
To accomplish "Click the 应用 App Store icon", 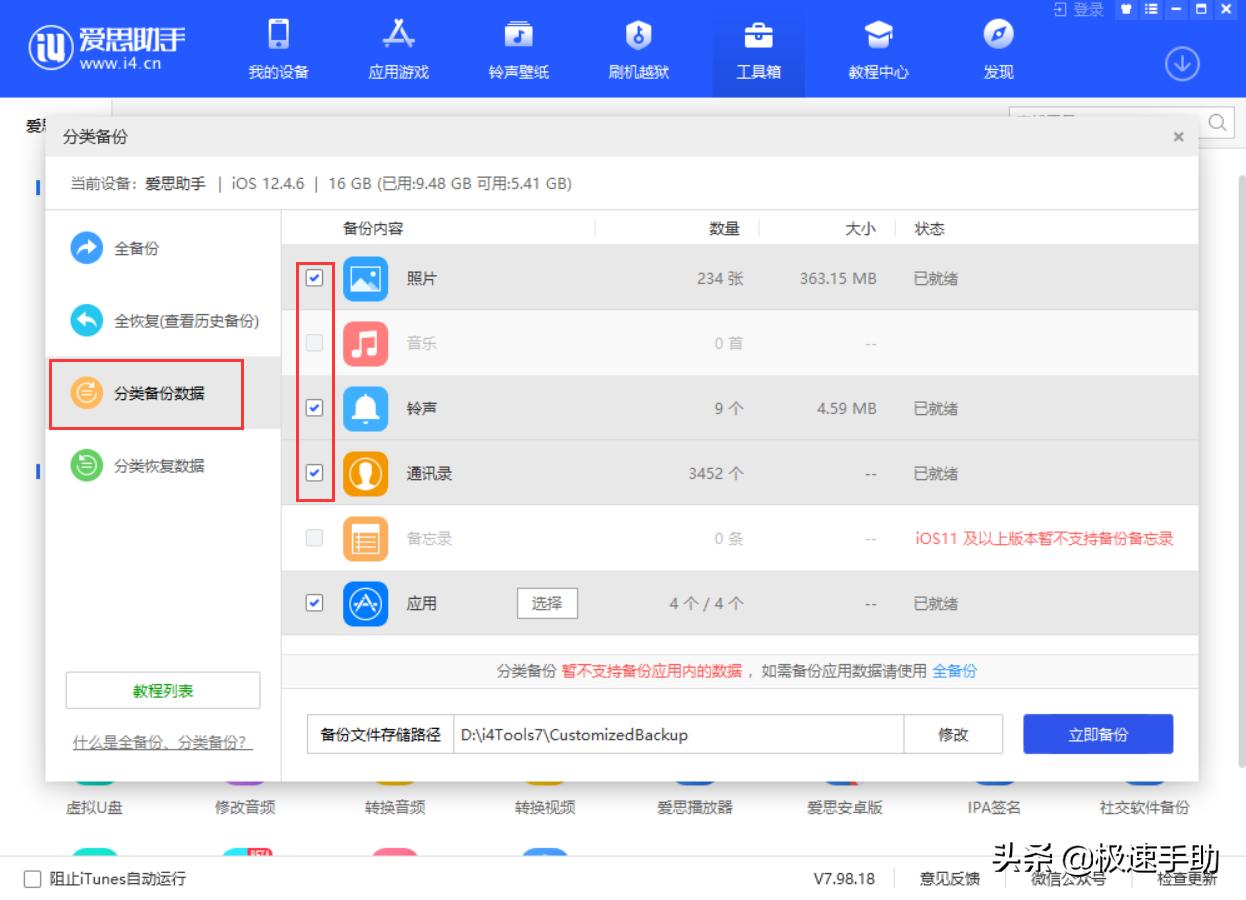I will pyautogui.click(x=367, y=603).
